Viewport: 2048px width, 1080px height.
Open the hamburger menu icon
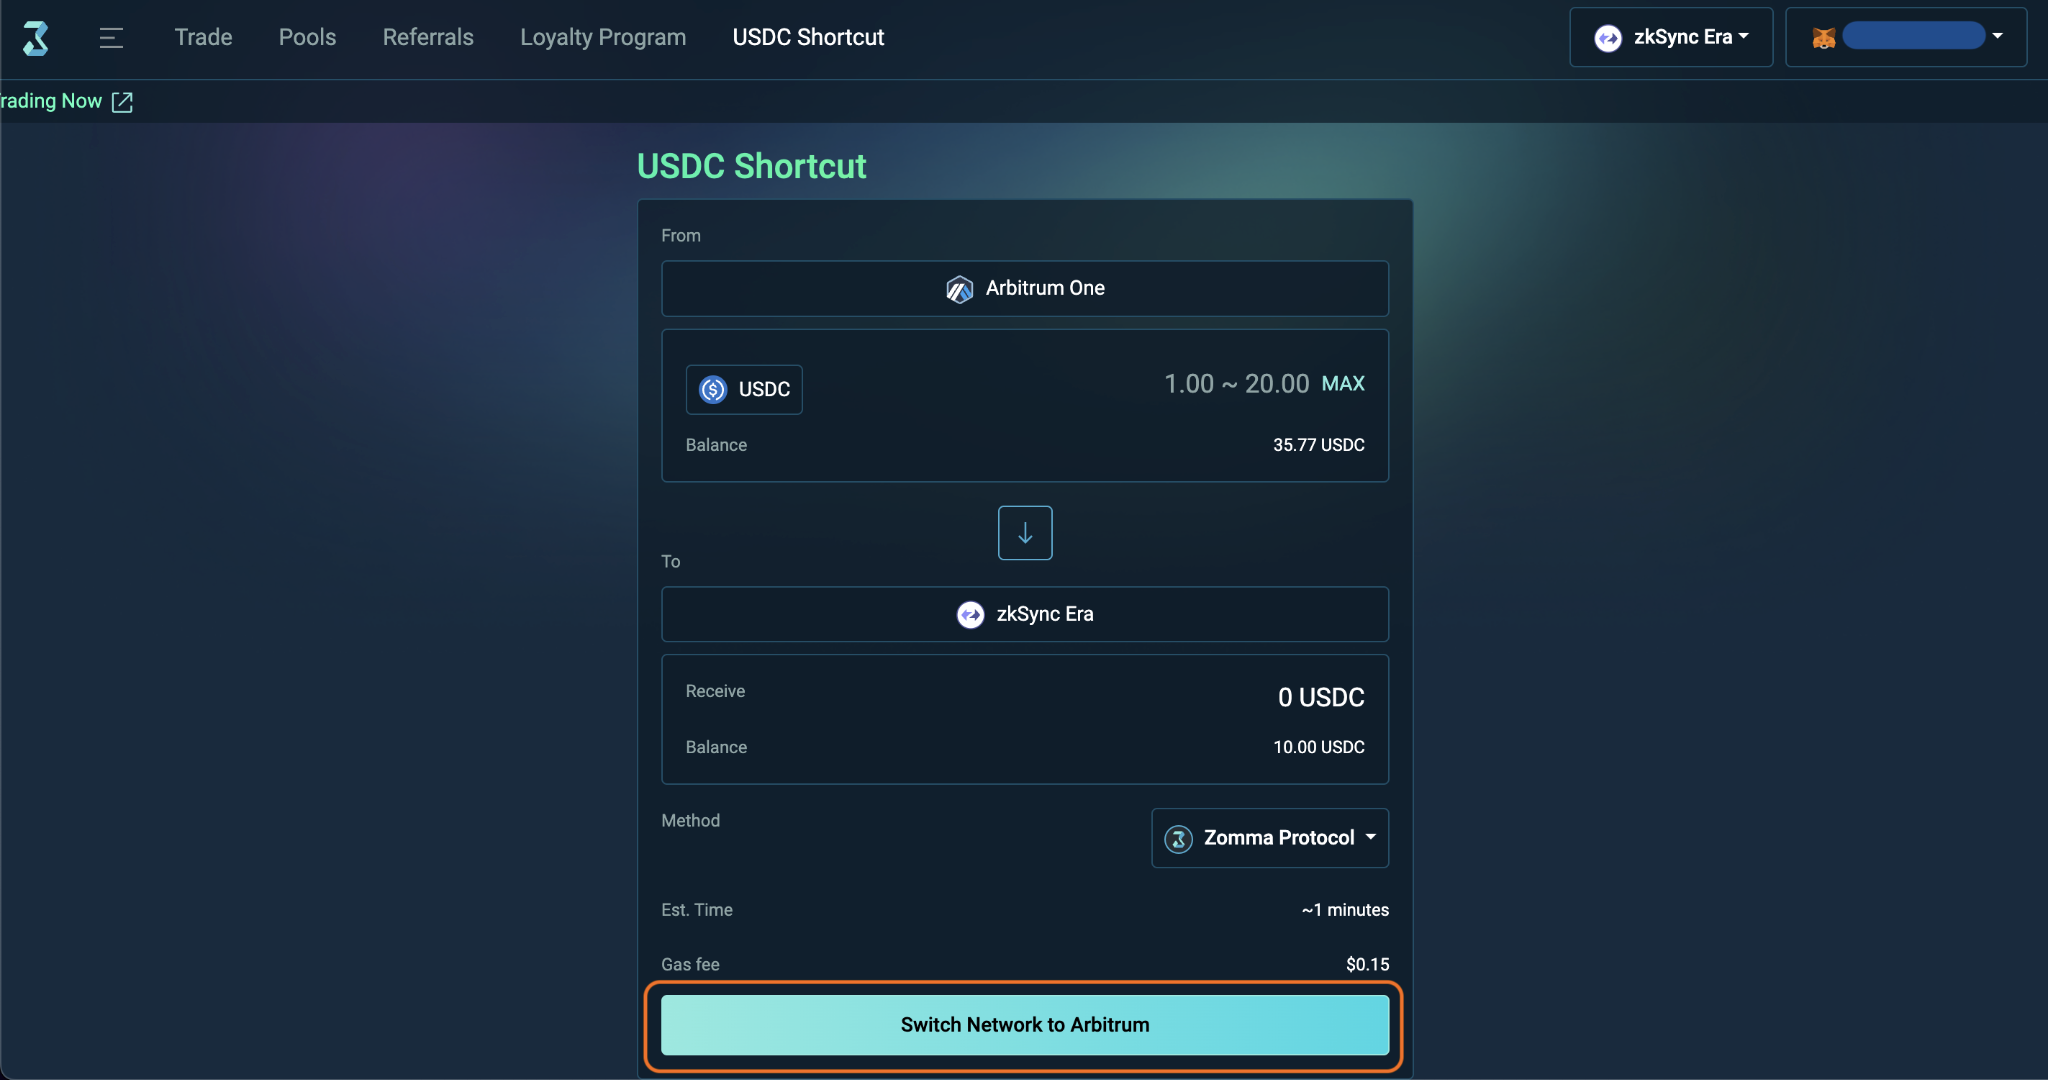111,38
